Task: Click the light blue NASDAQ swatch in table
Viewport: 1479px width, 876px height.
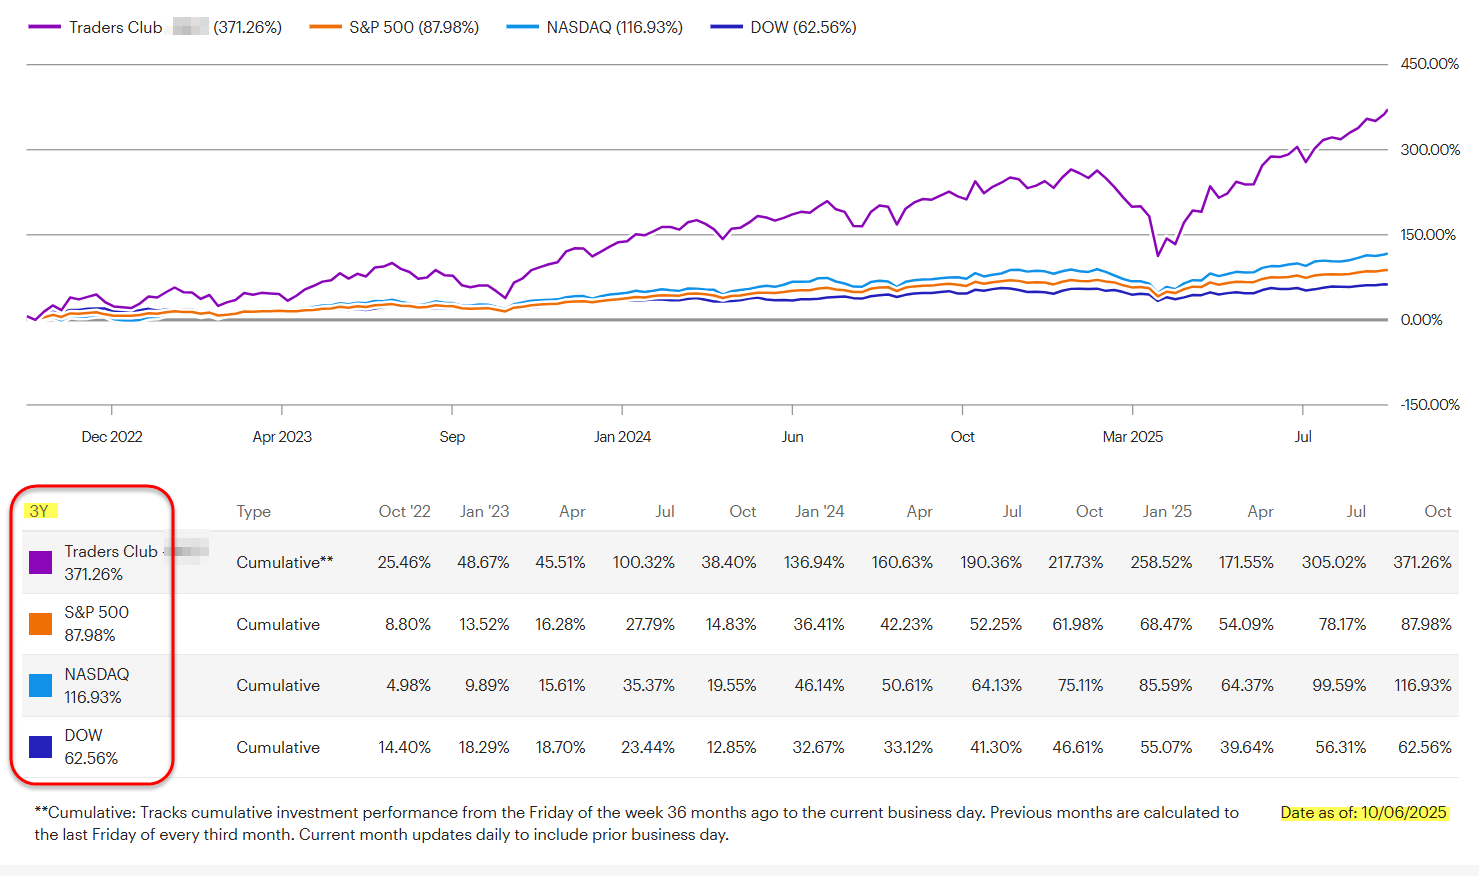Action: (41, 685)
